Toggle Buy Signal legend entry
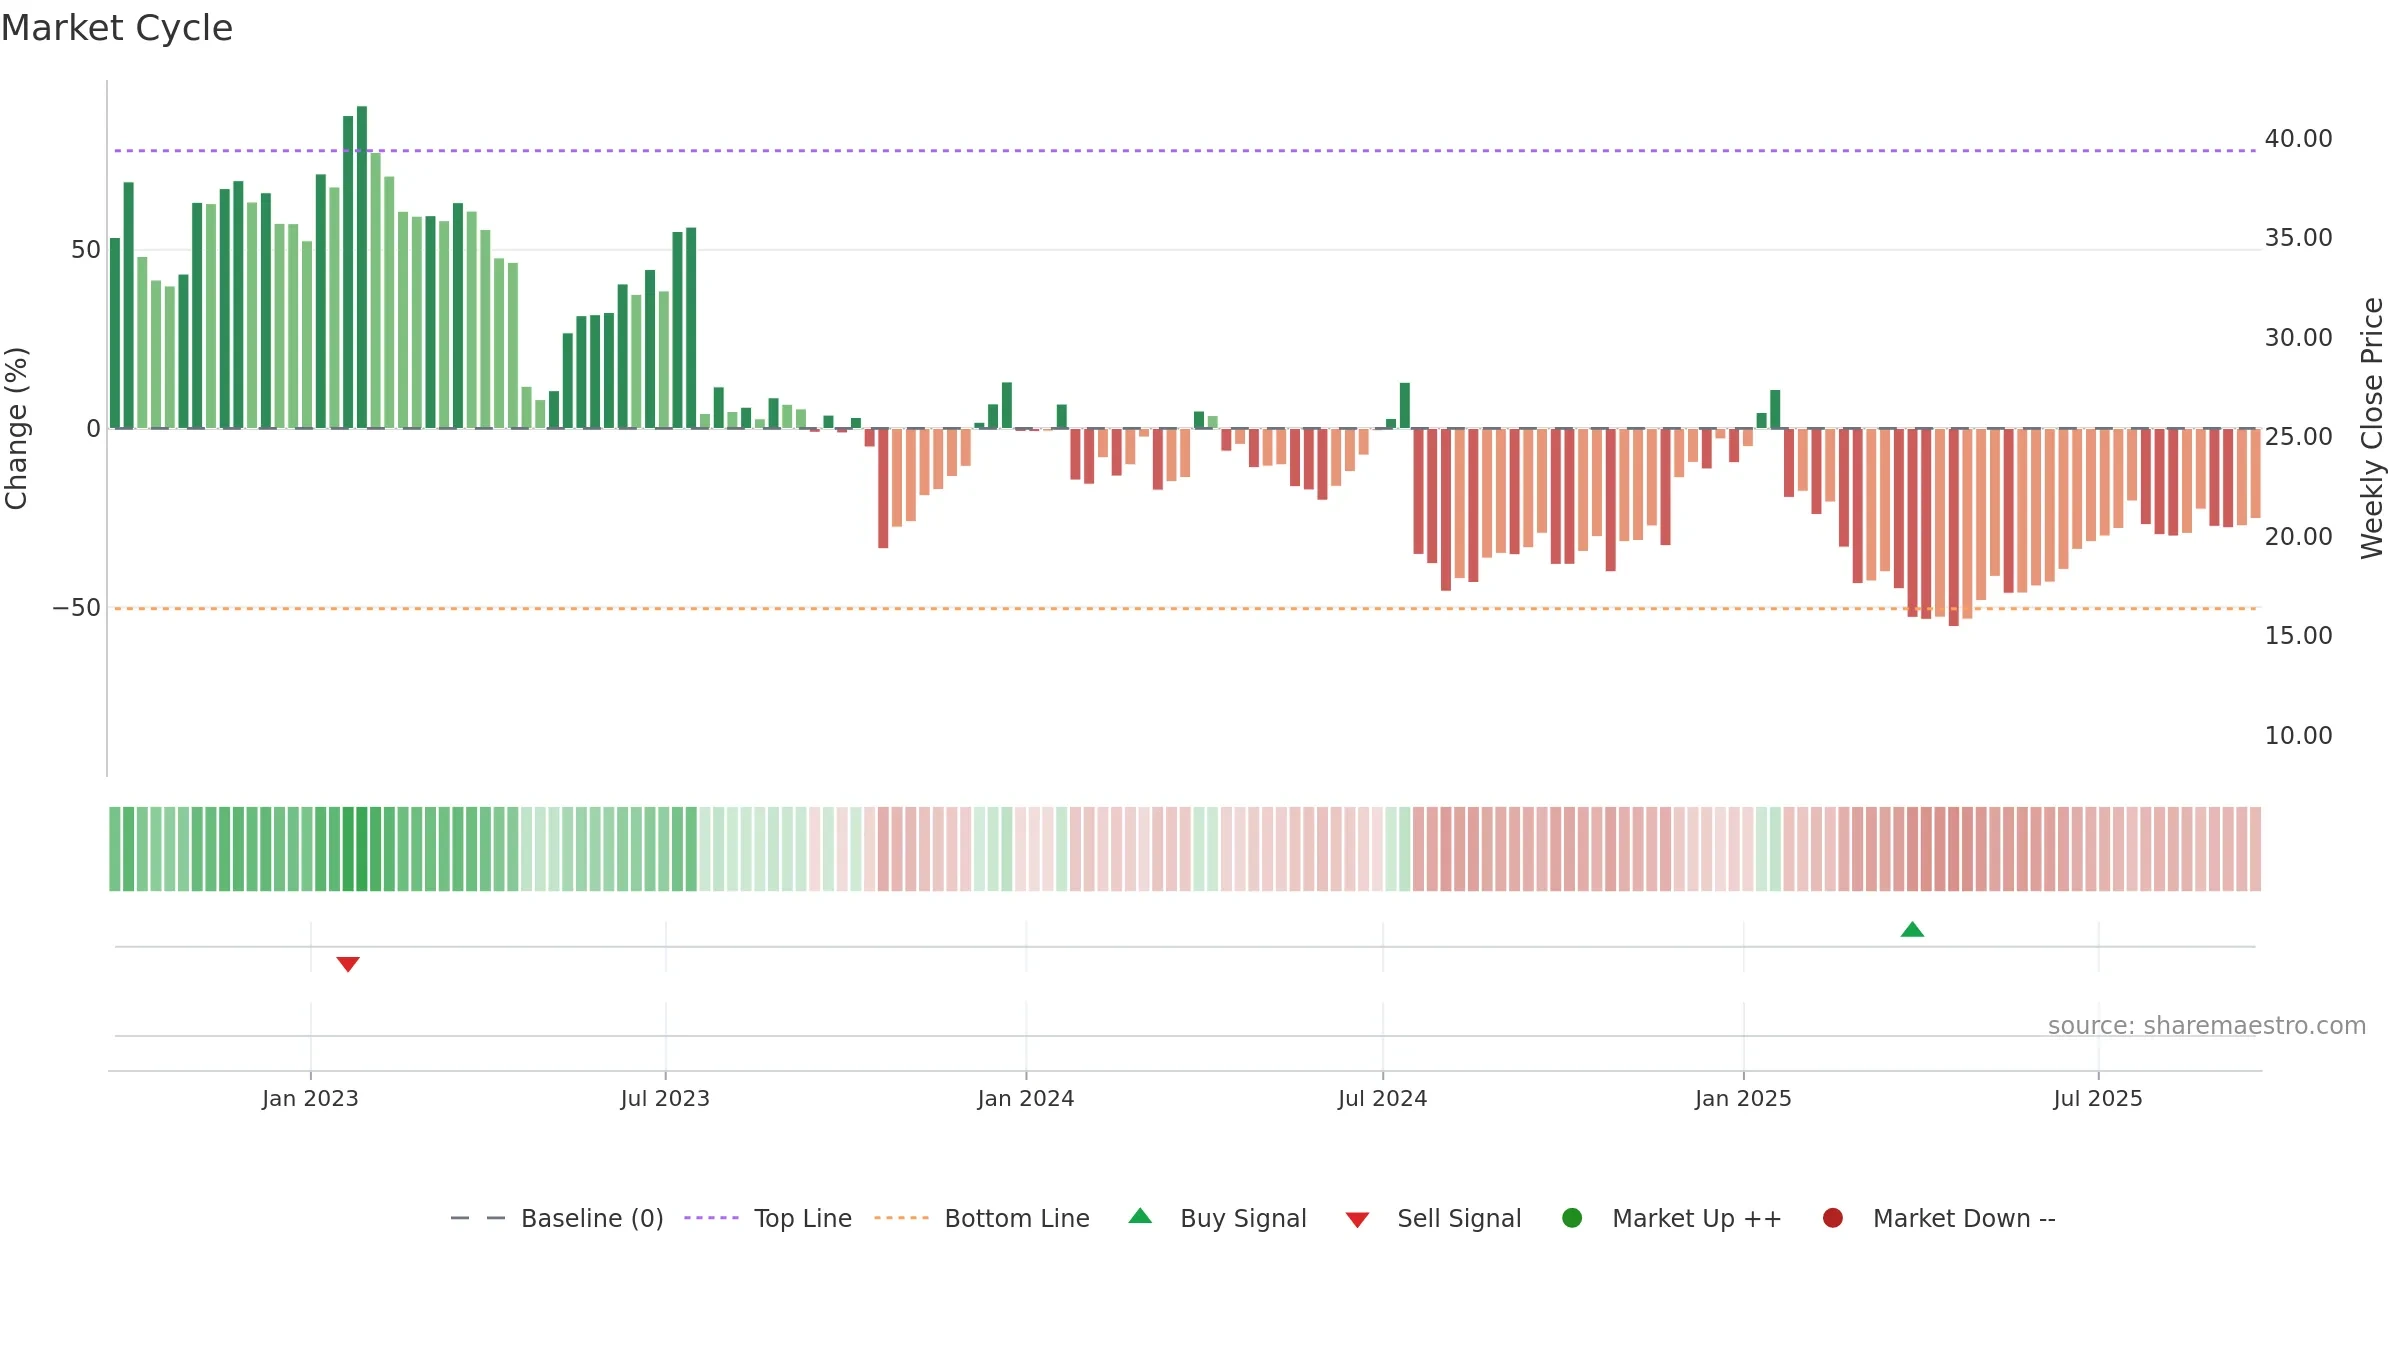This screenshot has height=1350, width=2400. tap(1217, 1218)
